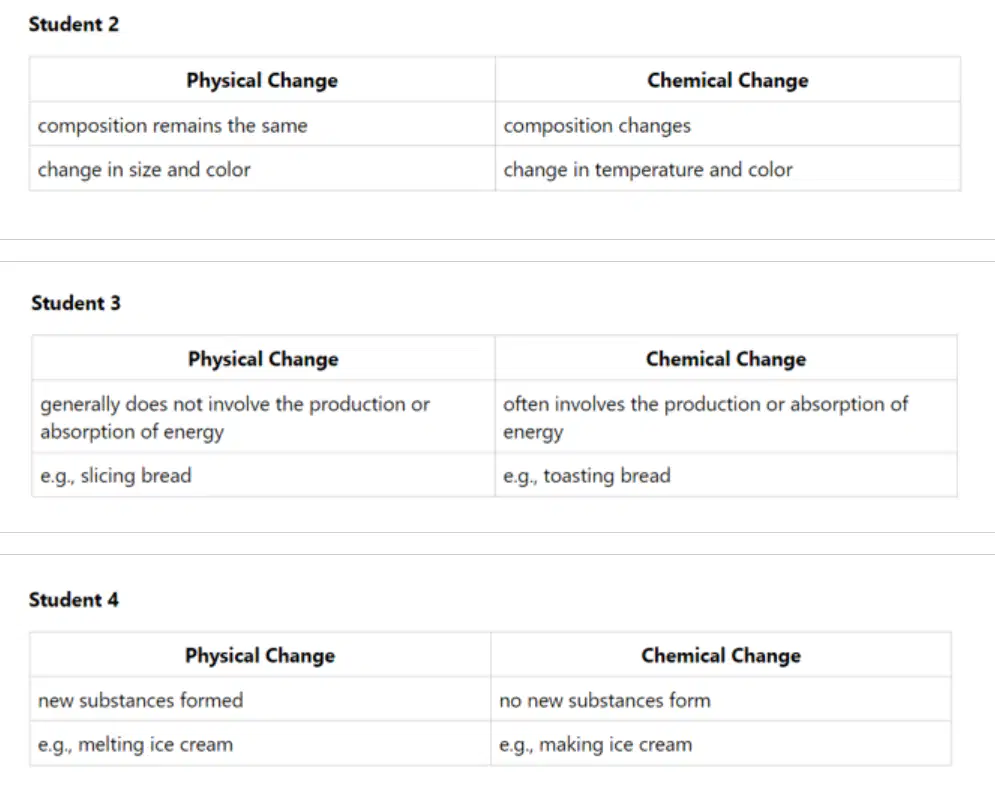Click 'generally does not involve' energy cell
995x801 pixels.
(x=263, y=417)
